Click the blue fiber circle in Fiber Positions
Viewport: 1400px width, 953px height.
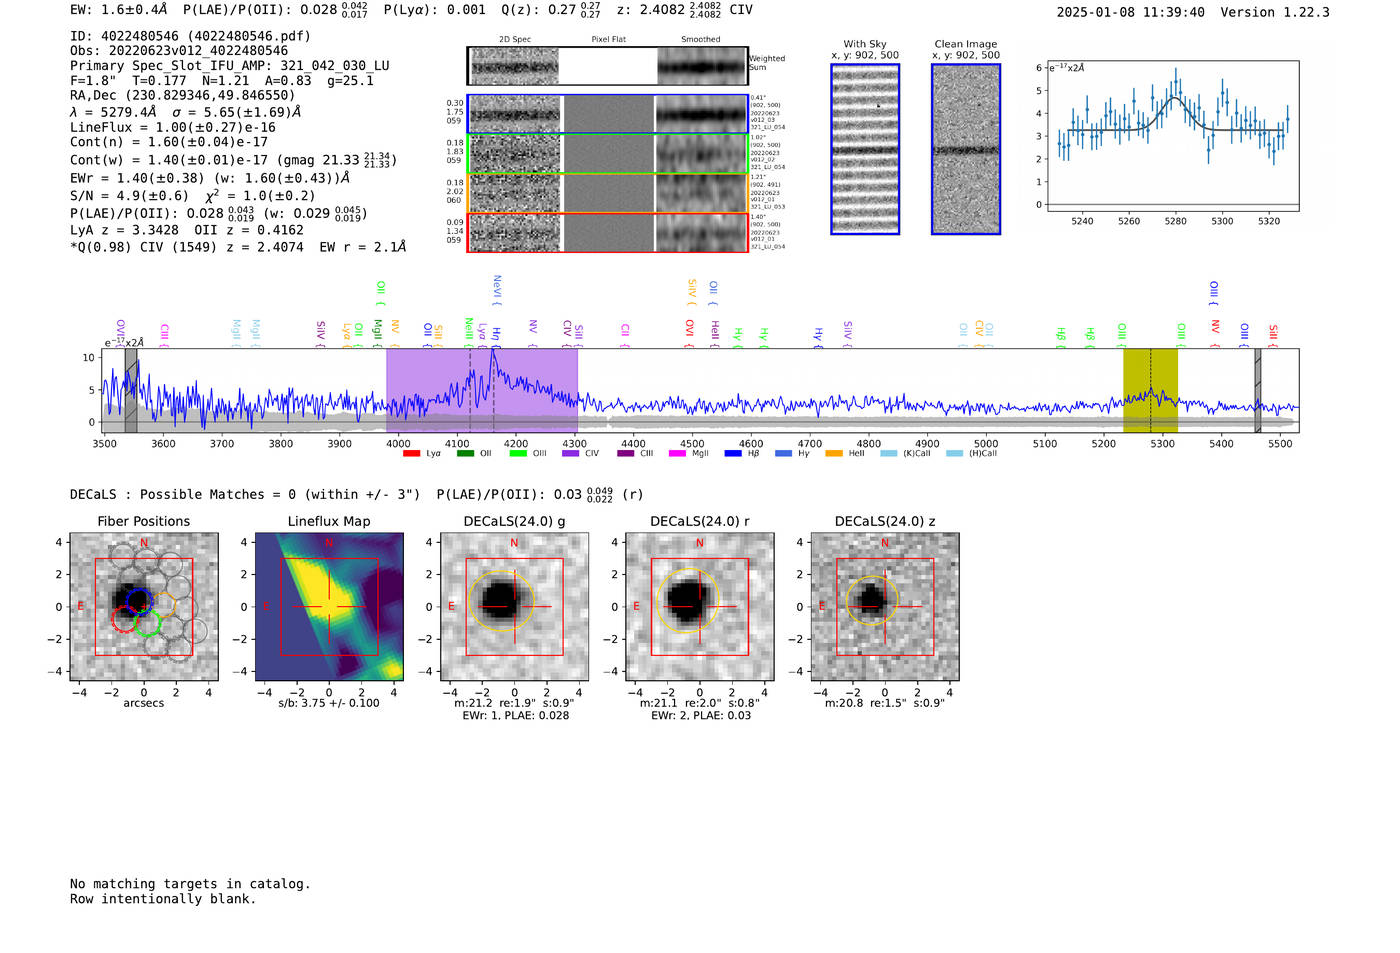[139, 602]
